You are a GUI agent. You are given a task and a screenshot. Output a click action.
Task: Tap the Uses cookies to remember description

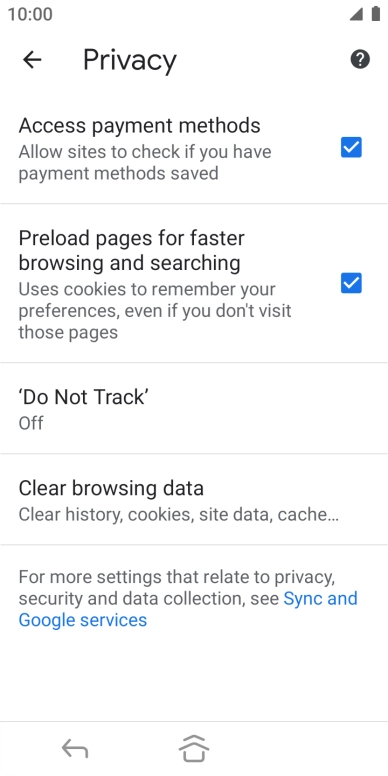click(155, 310)
